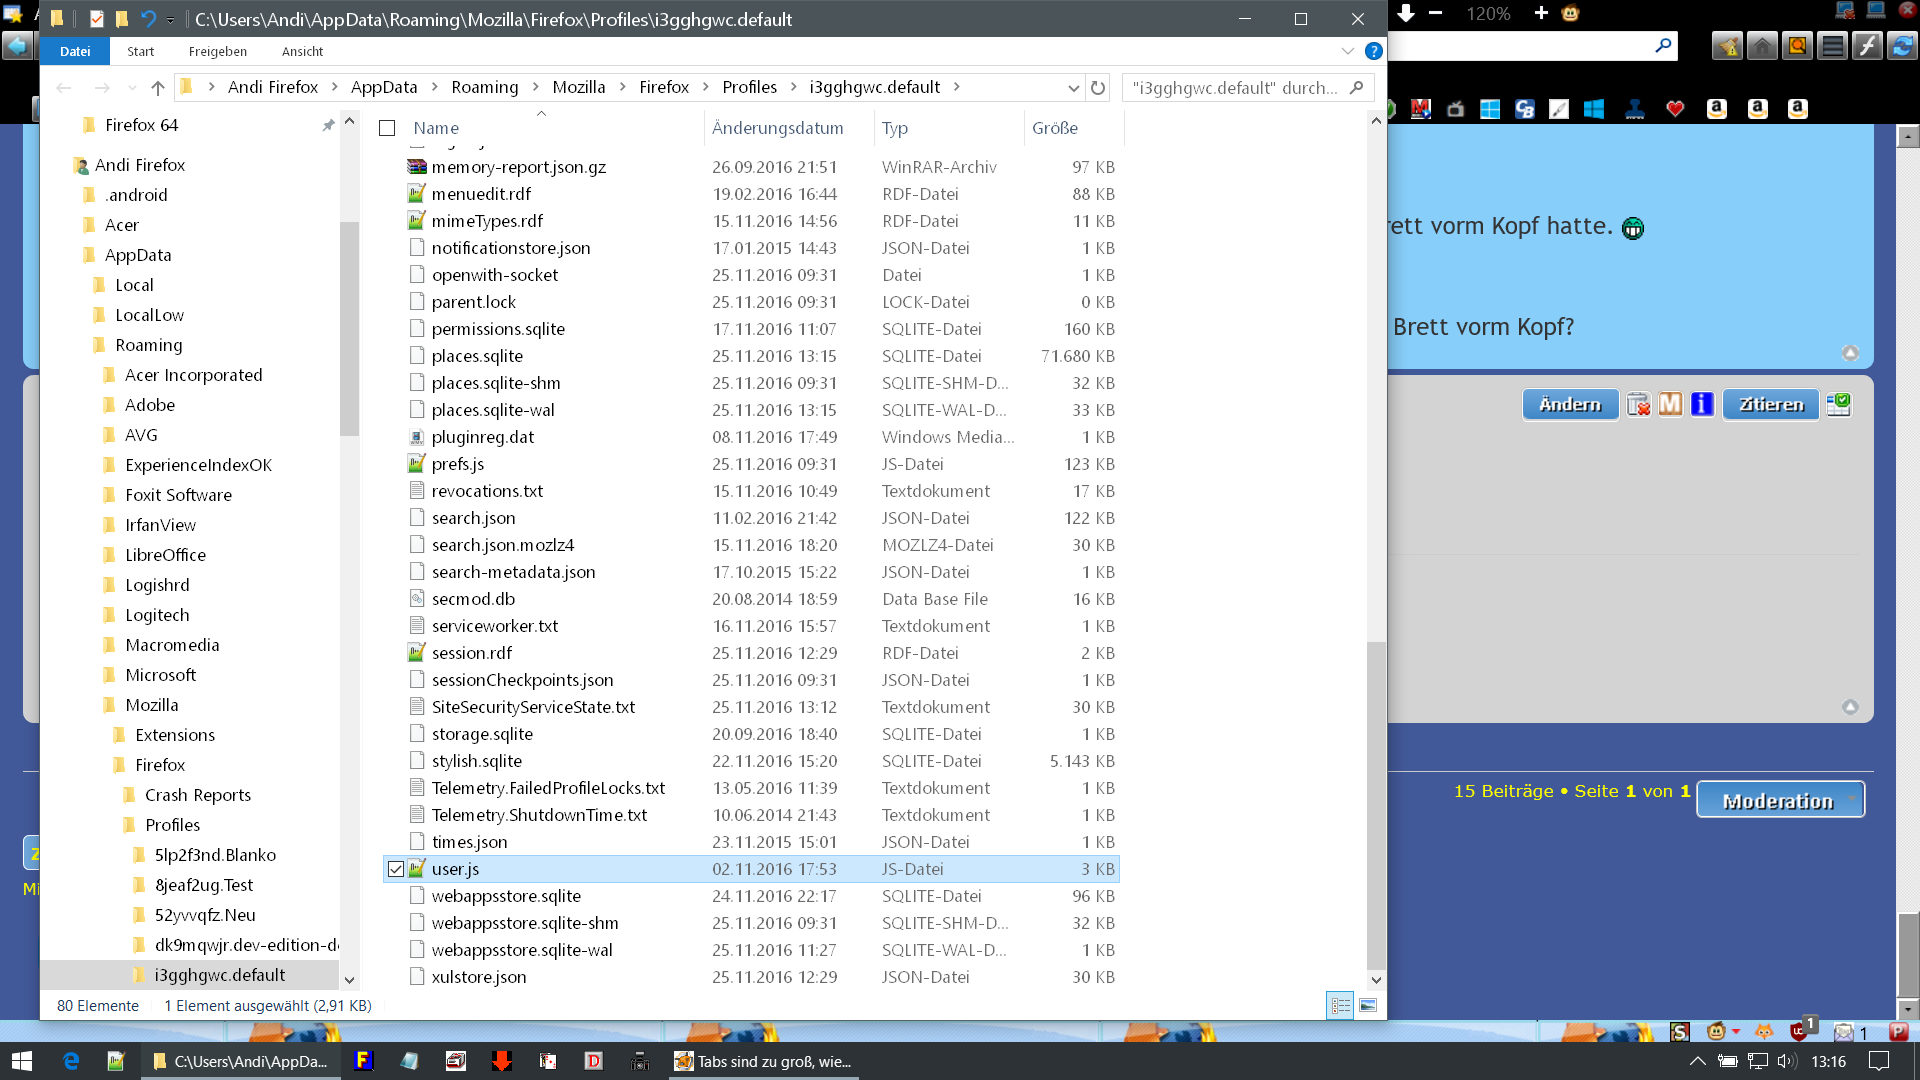Toggle the select-all checkbox beside Name

click(x=387, y=128)
